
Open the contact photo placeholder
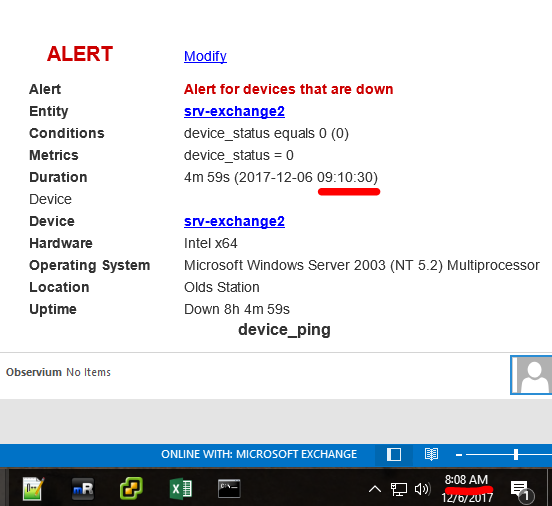(x=531, y=375)
